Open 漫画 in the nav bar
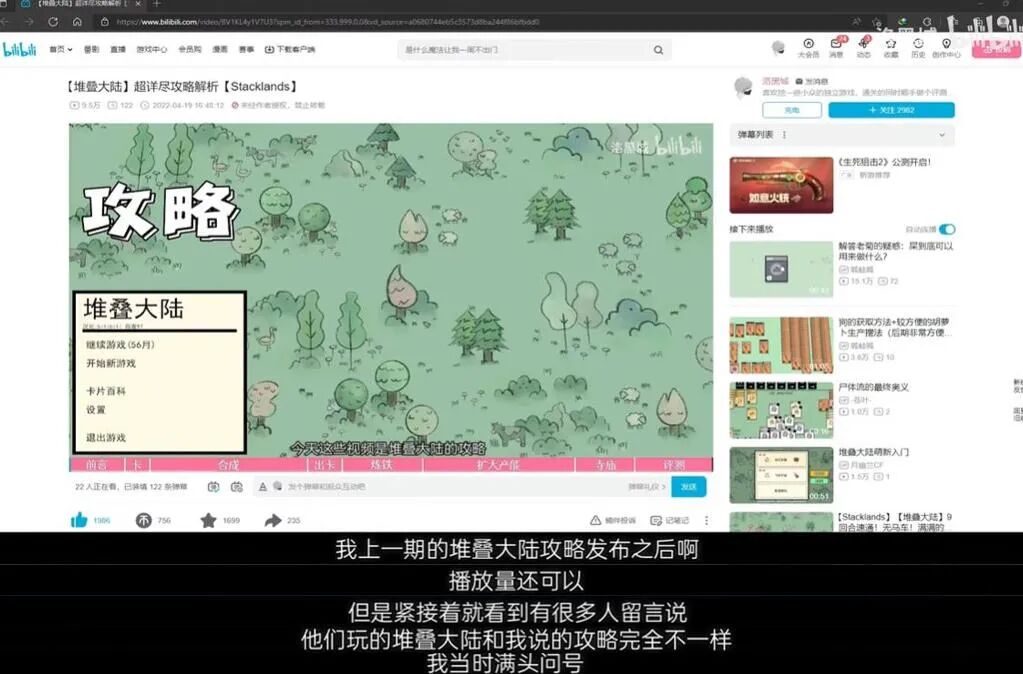This screenshot has height=674, width=1023. [220, 50]
